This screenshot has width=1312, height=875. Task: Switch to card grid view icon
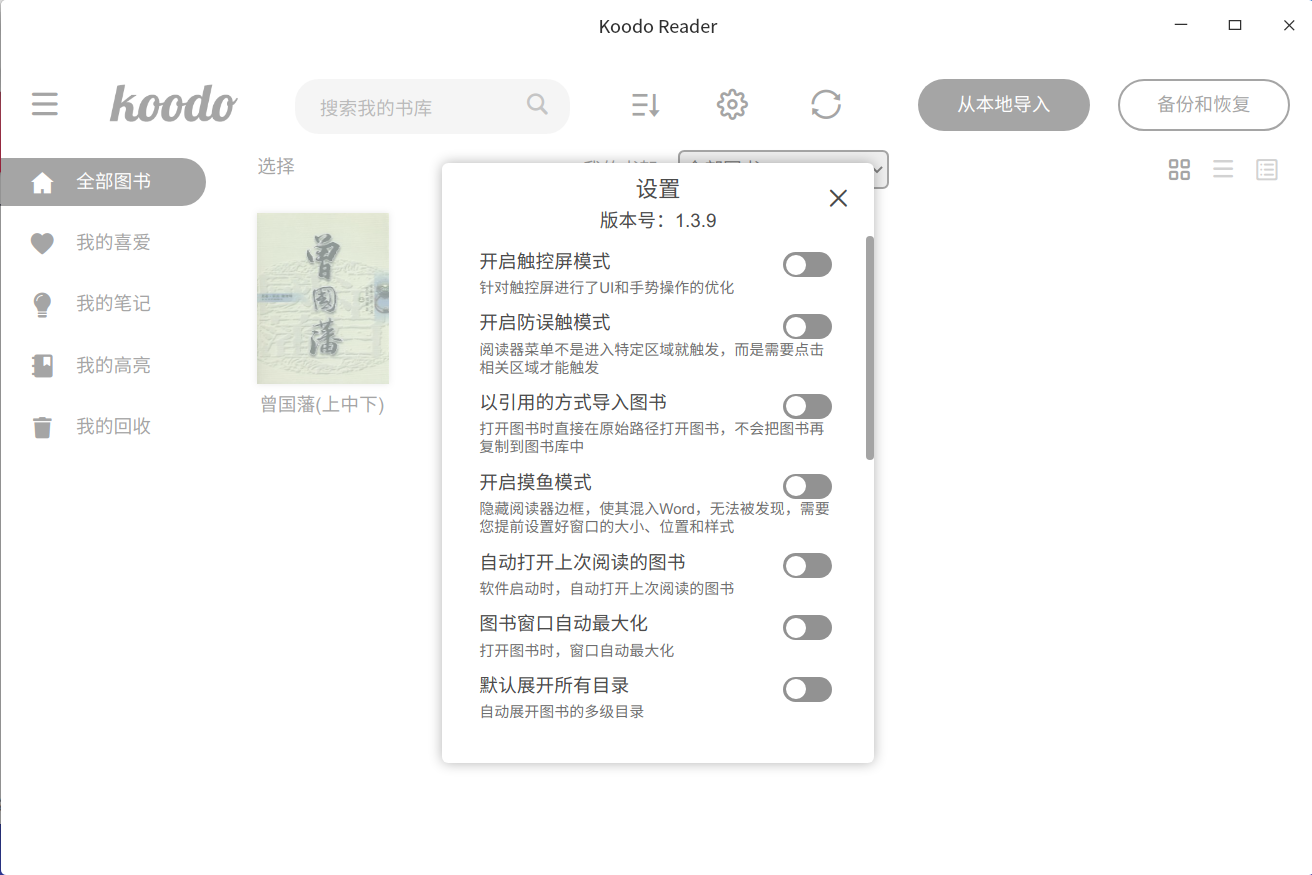pyautogui.click(x=1179, y=170)
